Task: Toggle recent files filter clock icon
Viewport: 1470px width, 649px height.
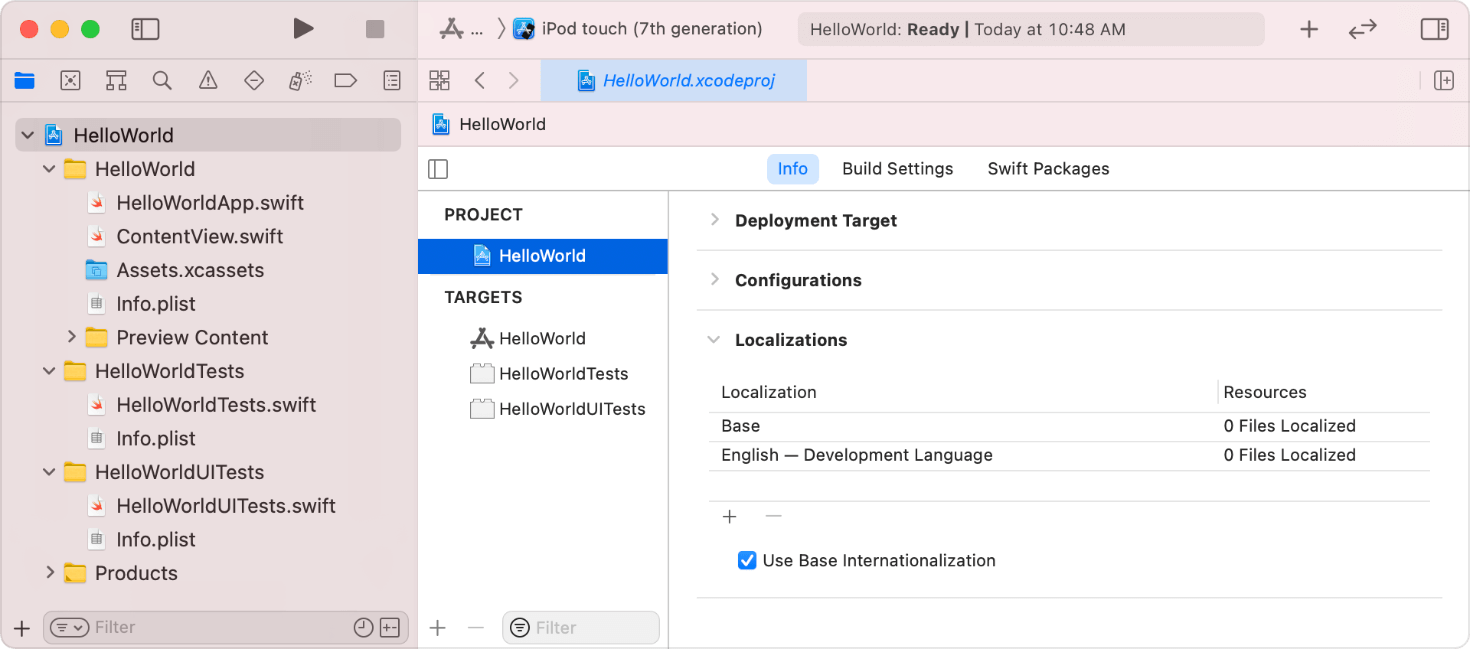Action: pyautogui.click(x=364, y=628)
